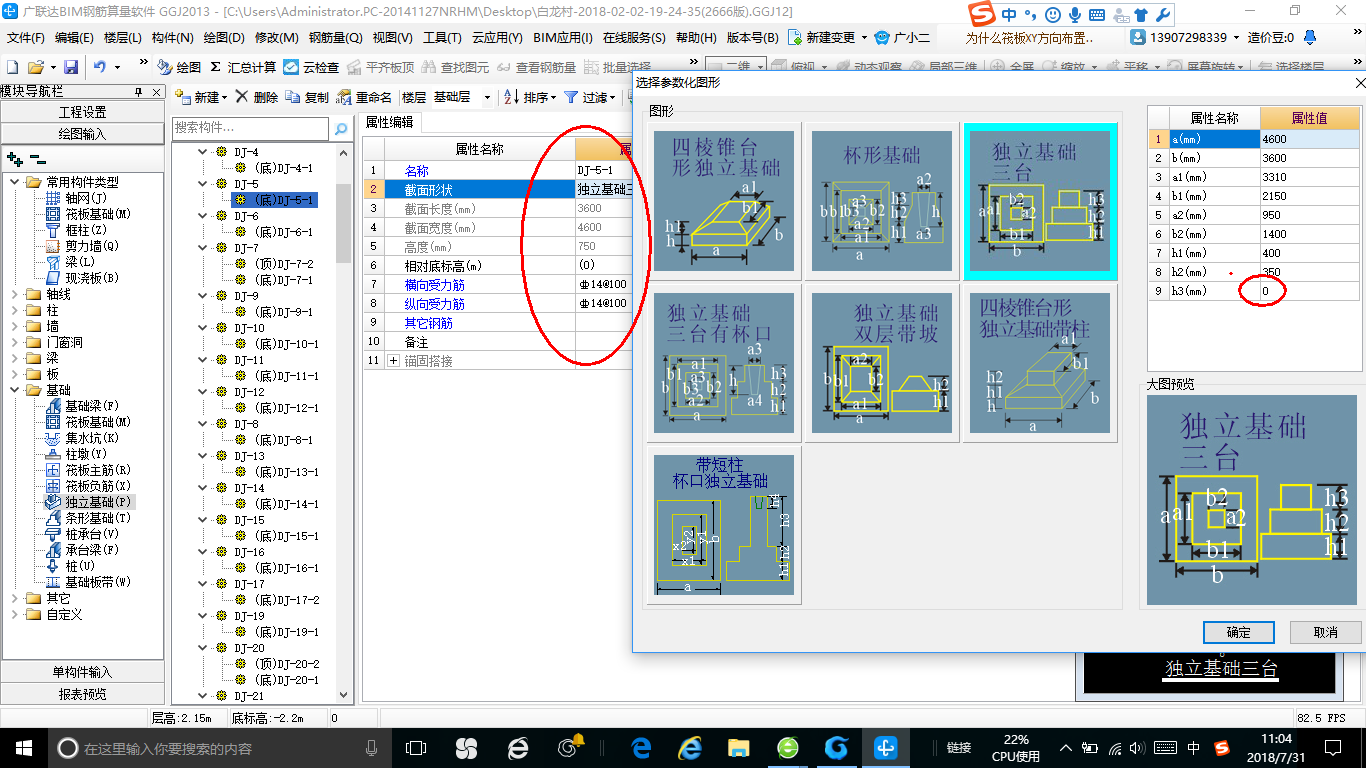Open the 工具(T) menu
Image resolution: width=1366 pixels, height=768 pixels.
(442, 37)
